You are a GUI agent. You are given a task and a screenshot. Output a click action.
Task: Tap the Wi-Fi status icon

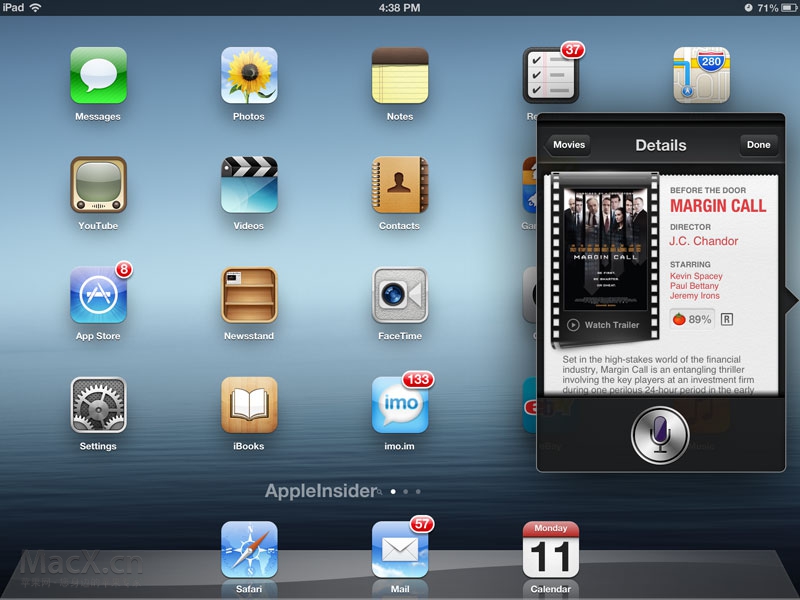tap(35, 7)
